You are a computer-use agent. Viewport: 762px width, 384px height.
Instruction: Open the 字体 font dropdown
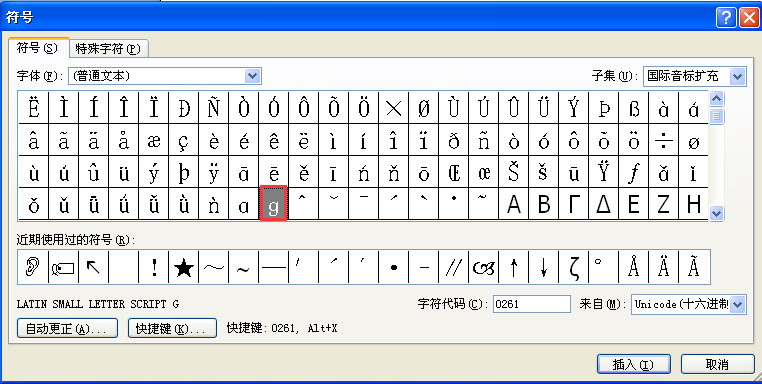[x=252, y=76]
